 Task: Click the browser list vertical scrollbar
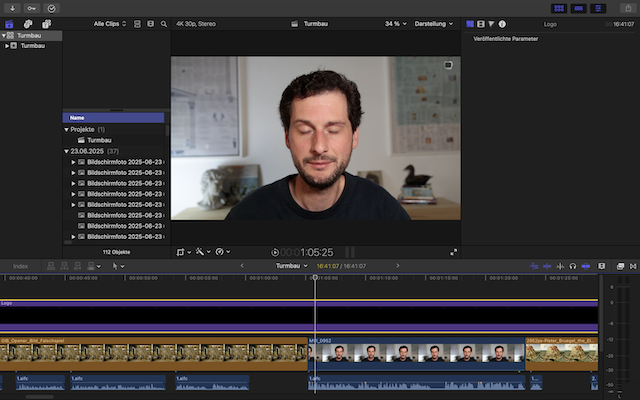pyautogui.click(x=167, y=131)
